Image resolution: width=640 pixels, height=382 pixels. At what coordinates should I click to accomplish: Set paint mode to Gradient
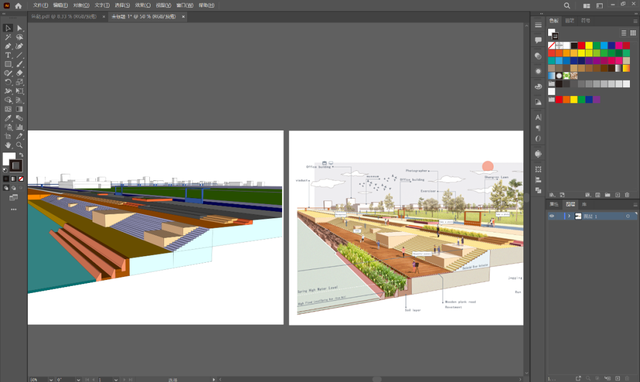tap(13, 179)
